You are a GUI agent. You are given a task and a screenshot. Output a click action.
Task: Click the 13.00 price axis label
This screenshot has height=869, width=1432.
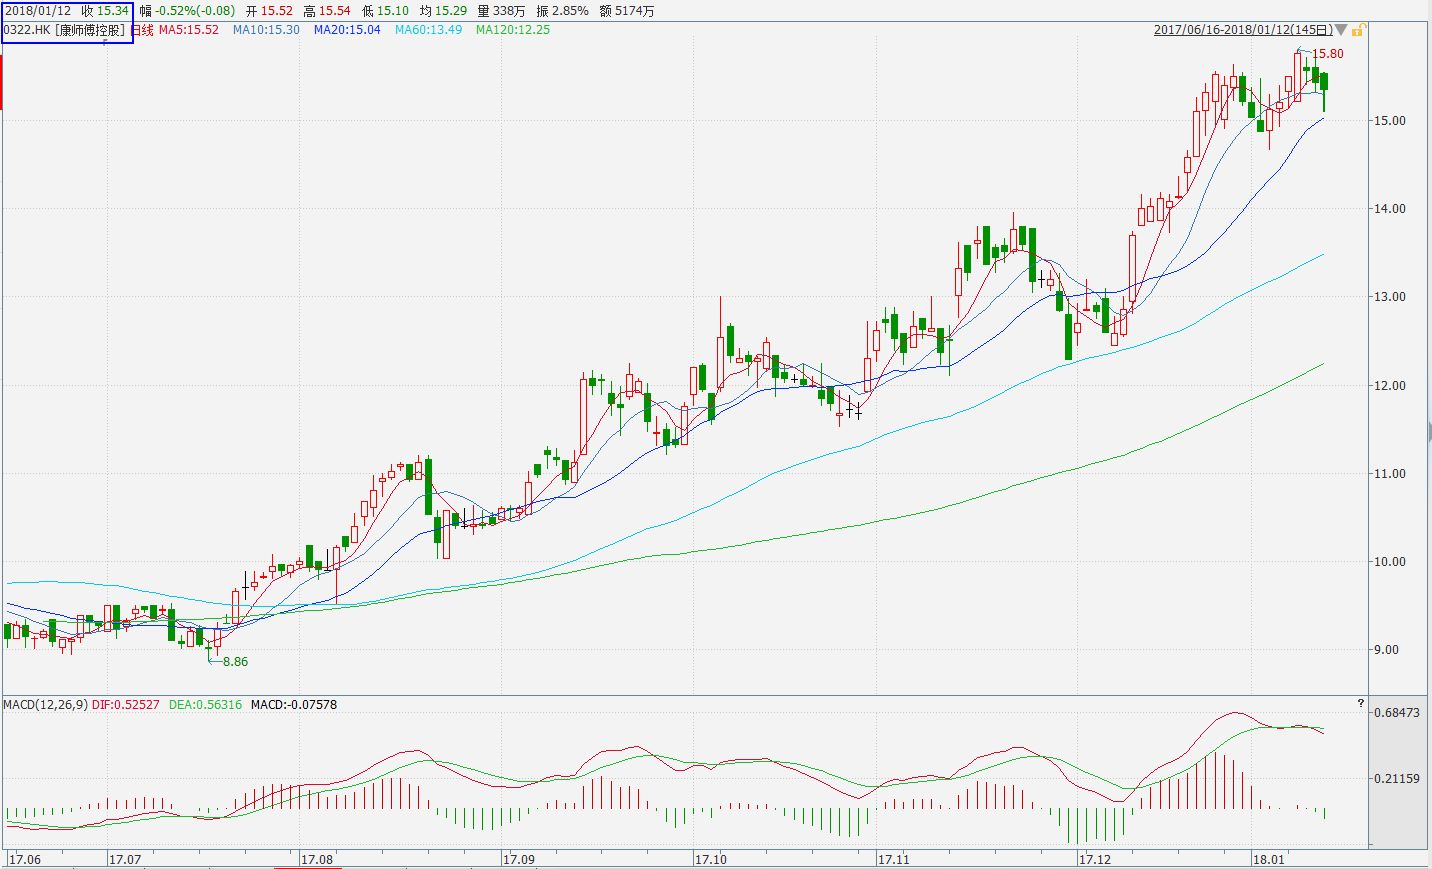1390,297
